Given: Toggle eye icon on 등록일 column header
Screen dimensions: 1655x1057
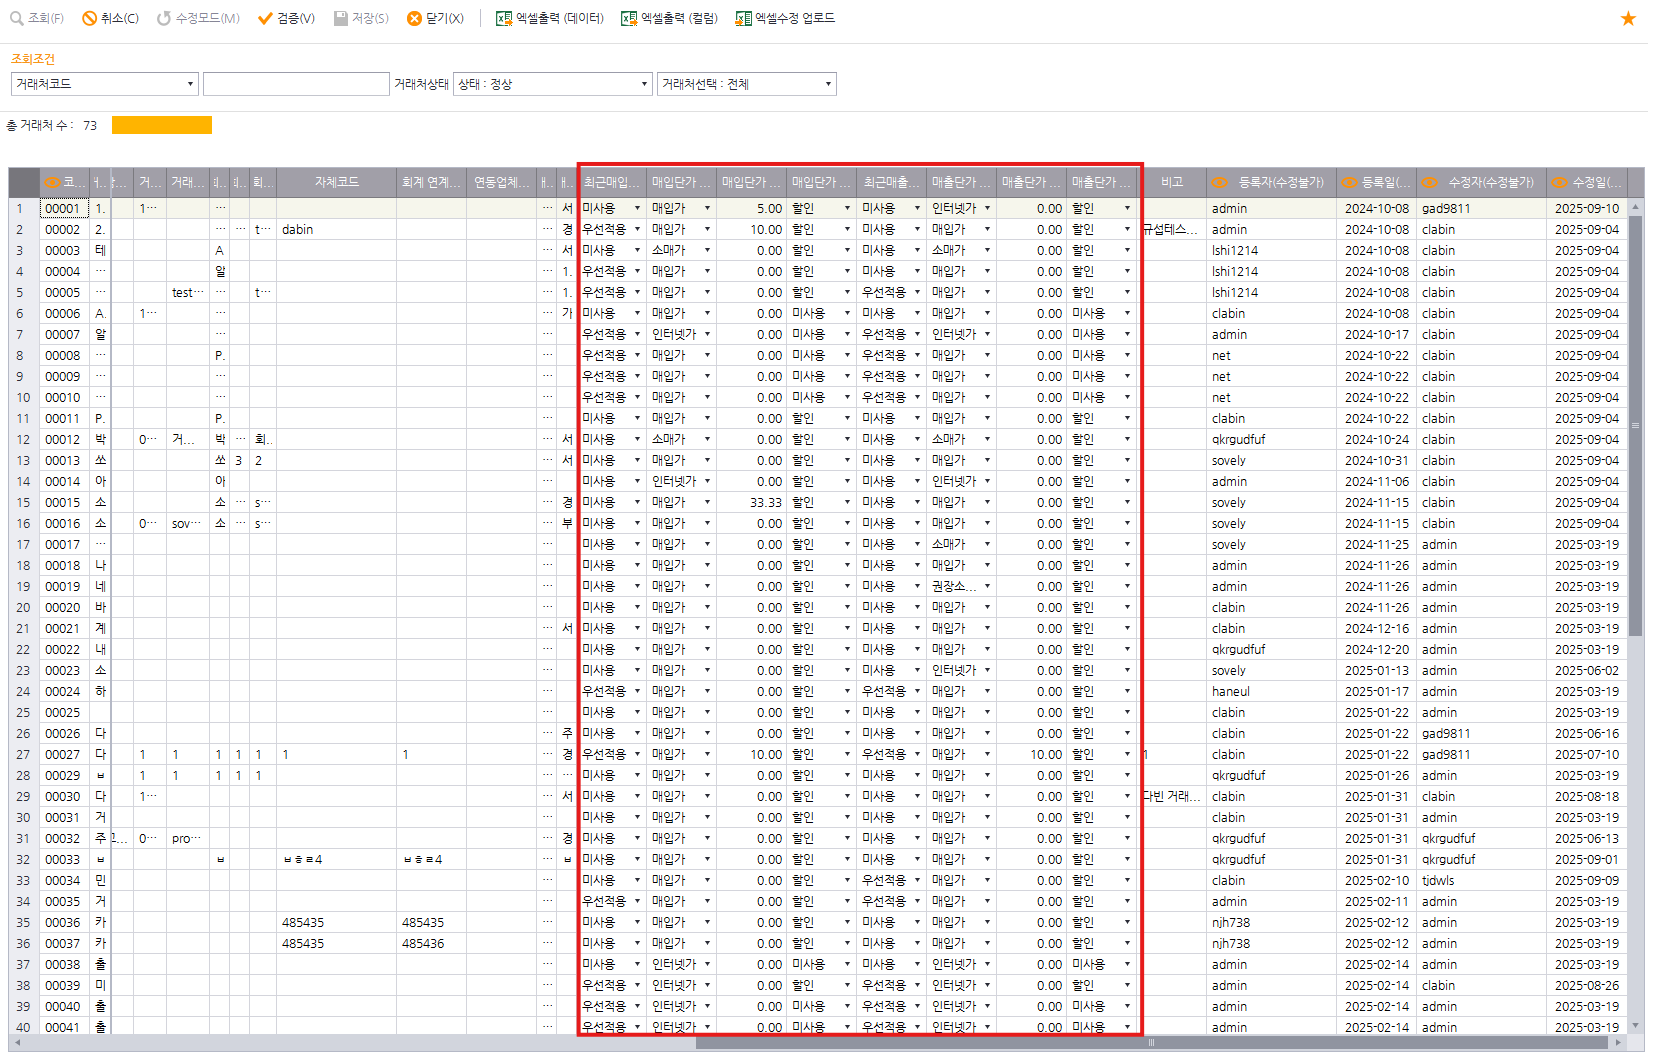Looking at the screenshot, I should point(1350,182).
